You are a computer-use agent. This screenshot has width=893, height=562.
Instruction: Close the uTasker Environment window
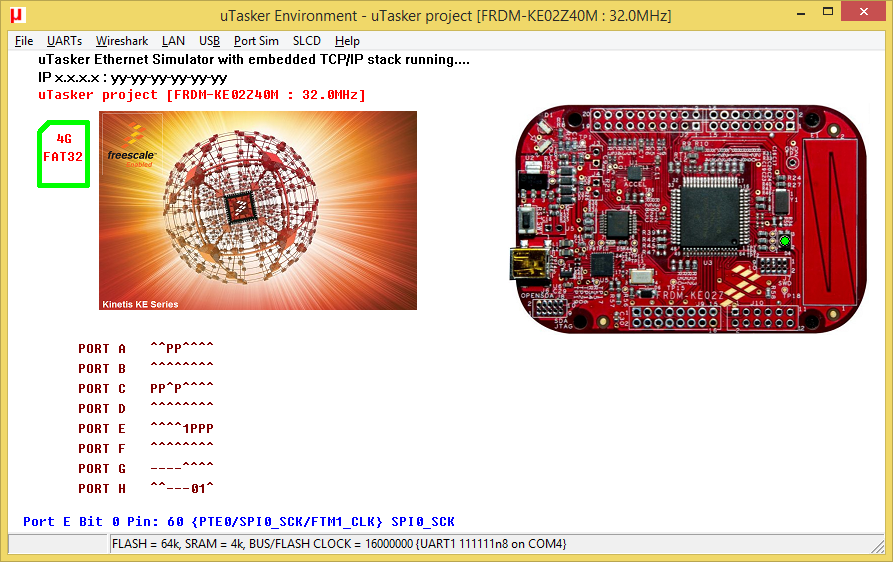tap(863, 12)
